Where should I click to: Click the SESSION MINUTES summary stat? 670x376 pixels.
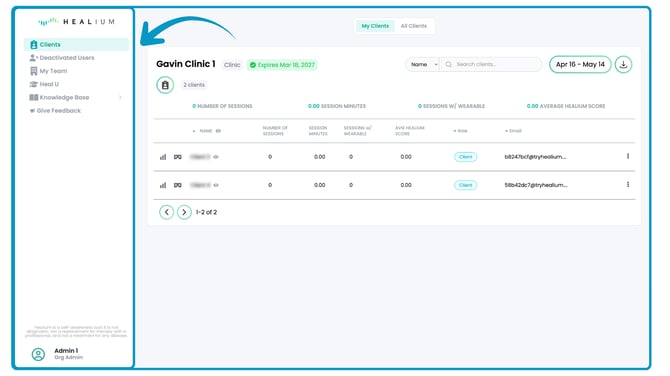coord(337,106)
